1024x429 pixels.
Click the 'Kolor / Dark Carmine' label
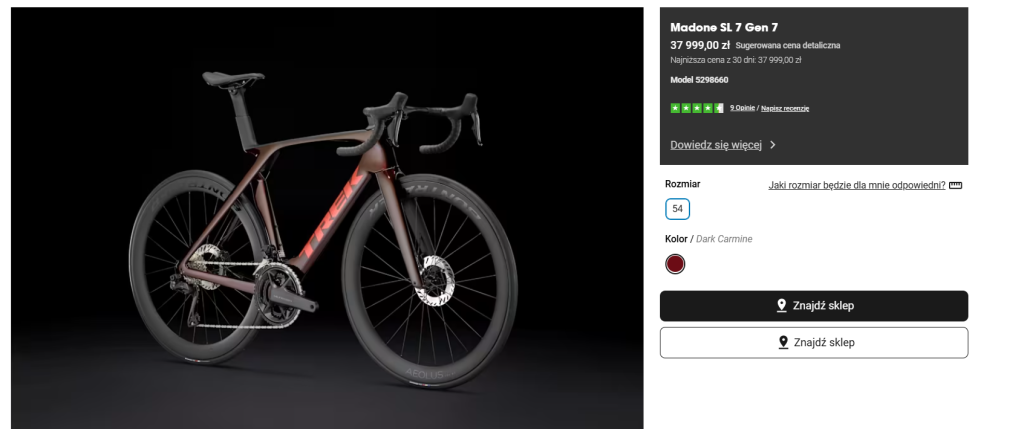[x=708, y=239]
